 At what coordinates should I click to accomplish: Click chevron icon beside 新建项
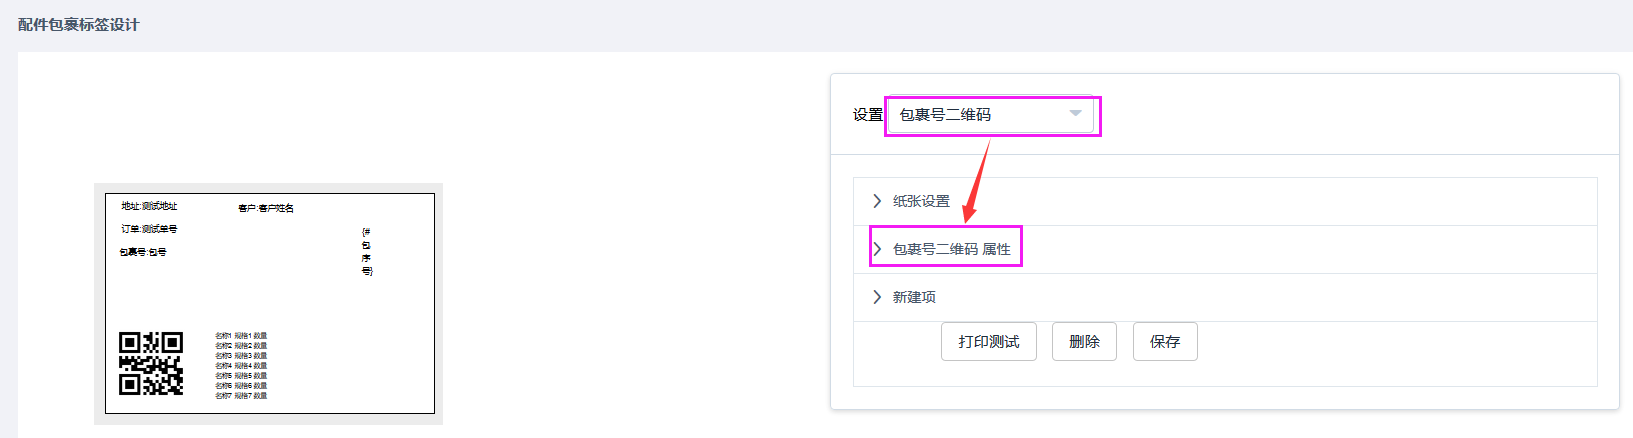pos(877,297)
